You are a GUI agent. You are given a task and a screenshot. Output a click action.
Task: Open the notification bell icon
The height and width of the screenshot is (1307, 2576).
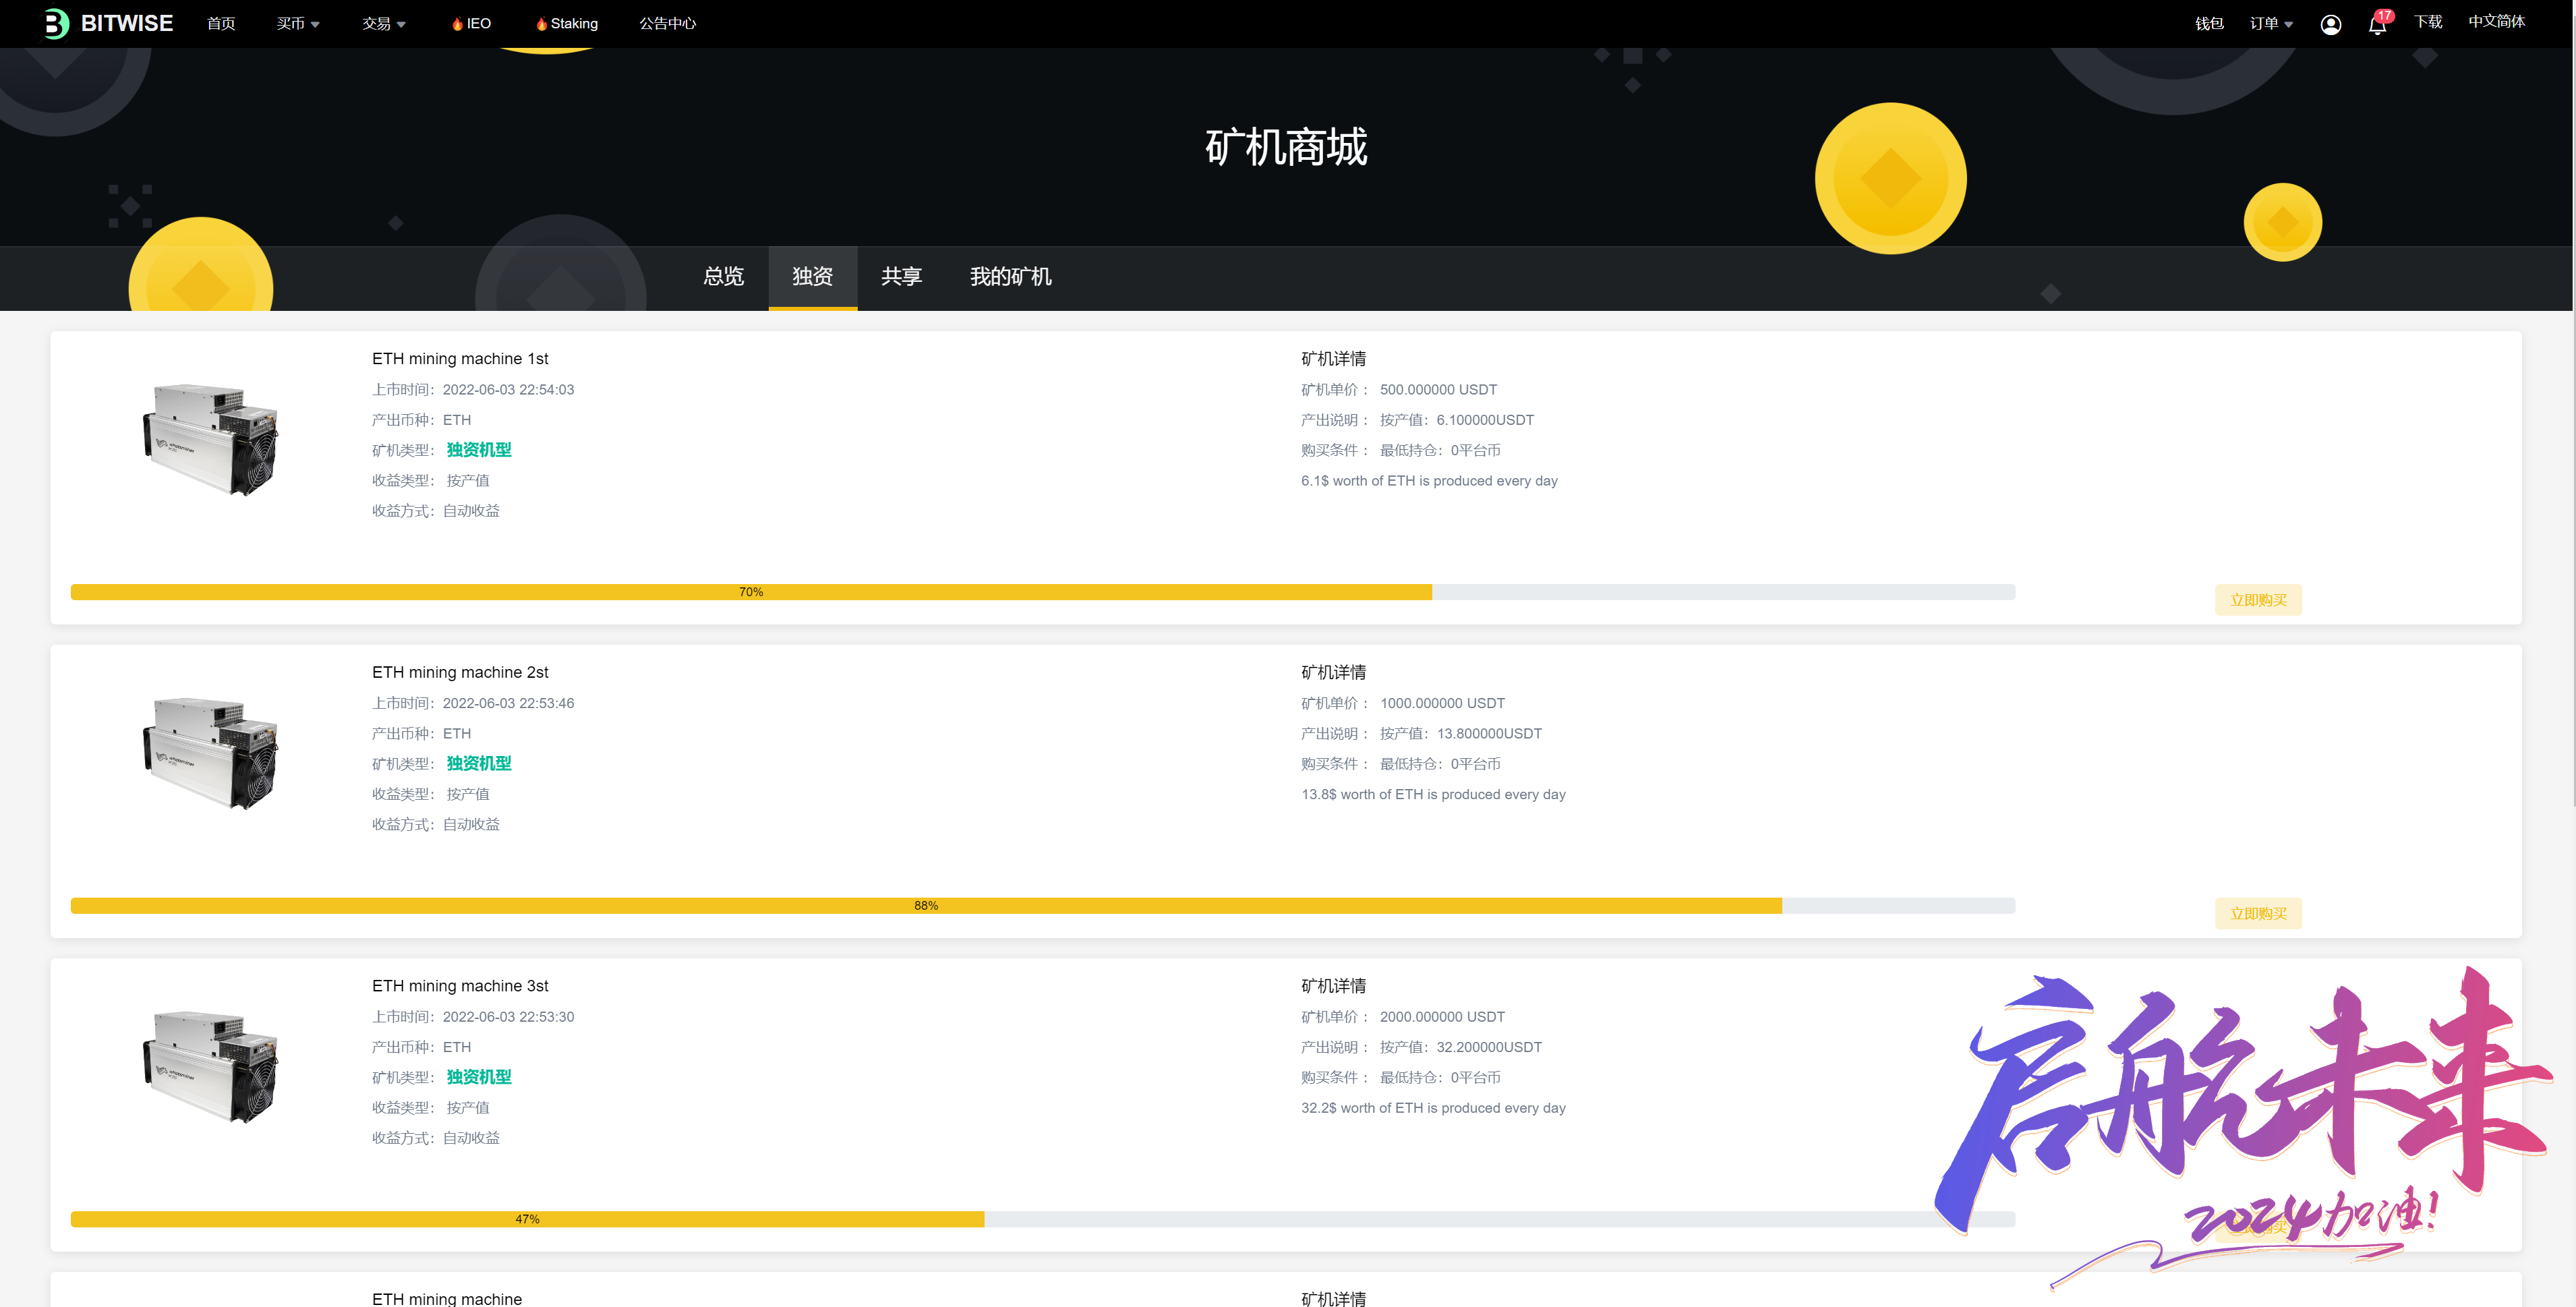click(2377, 24)
